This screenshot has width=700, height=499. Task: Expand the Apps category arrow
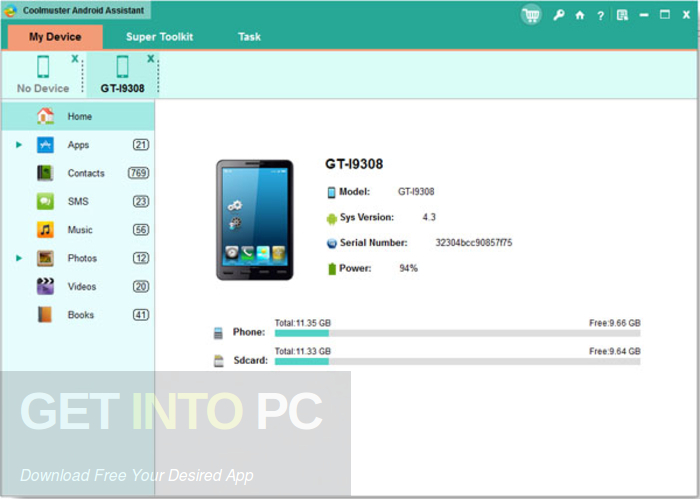tap(19, 145)
